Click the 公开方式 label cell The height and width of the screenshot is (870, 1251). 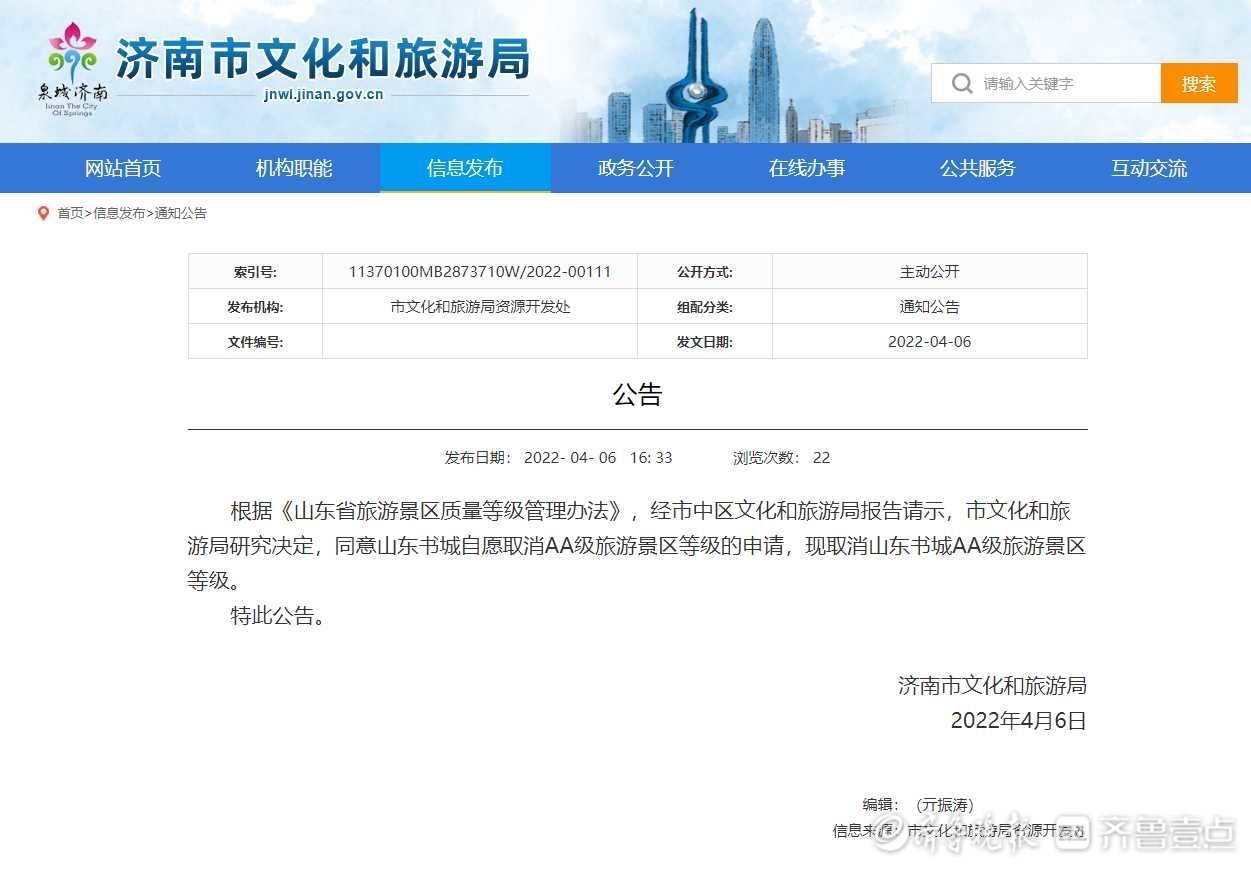coord(705,272)
